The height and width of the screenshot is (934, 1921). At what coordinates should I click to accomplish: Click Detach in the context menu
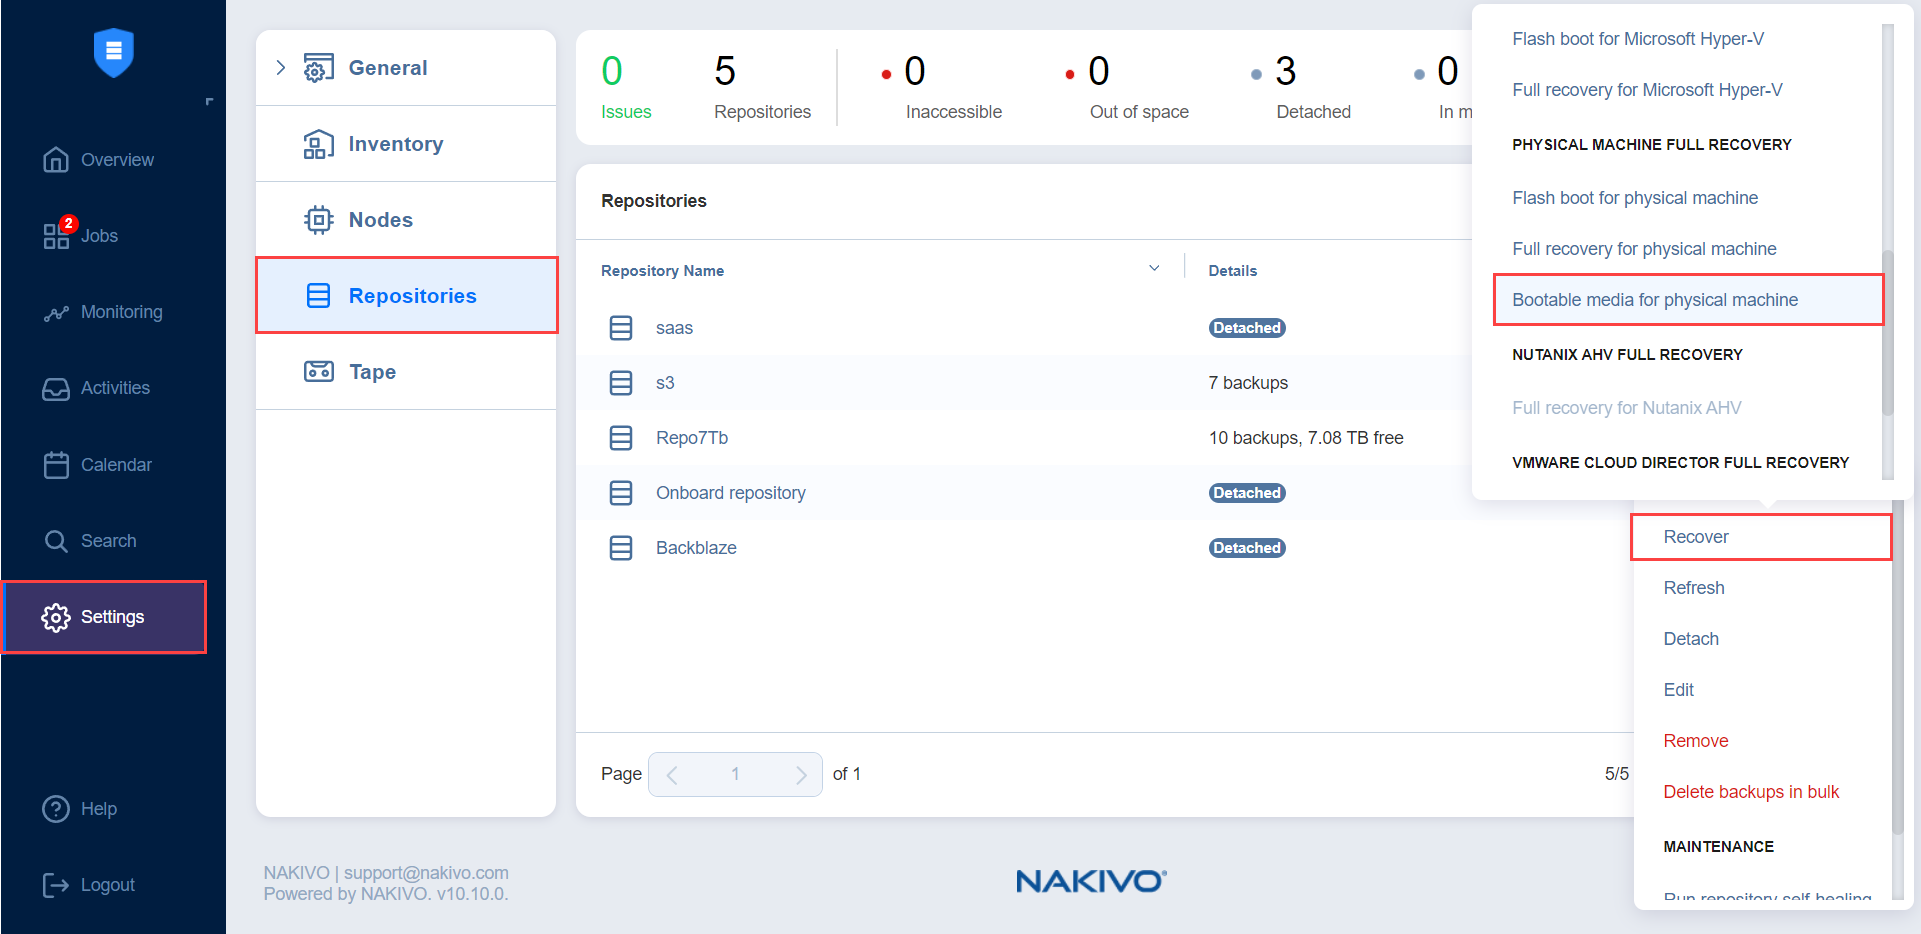tap(1691, 639)
